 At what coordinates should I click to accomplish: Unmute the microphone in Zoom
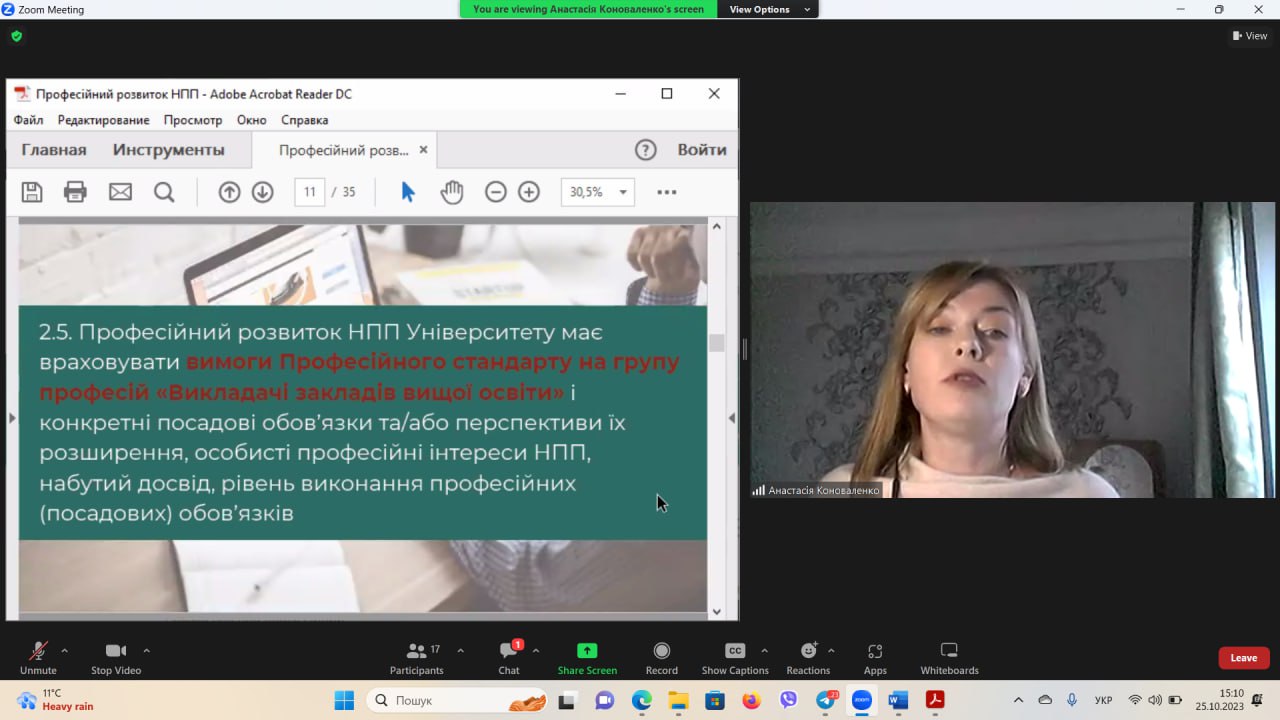(38, 658)
